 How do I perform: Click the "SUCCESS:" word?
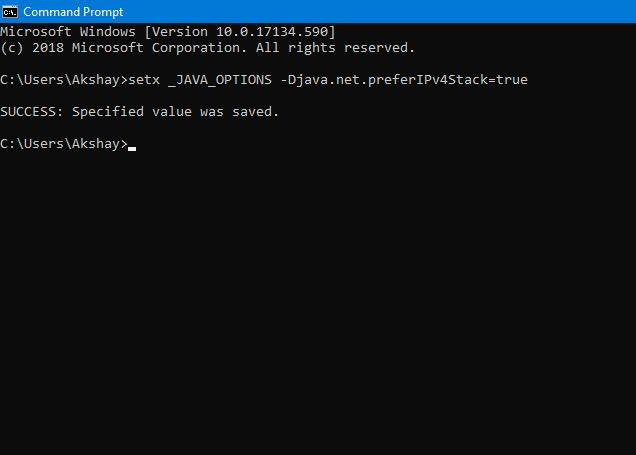(32, 112)
